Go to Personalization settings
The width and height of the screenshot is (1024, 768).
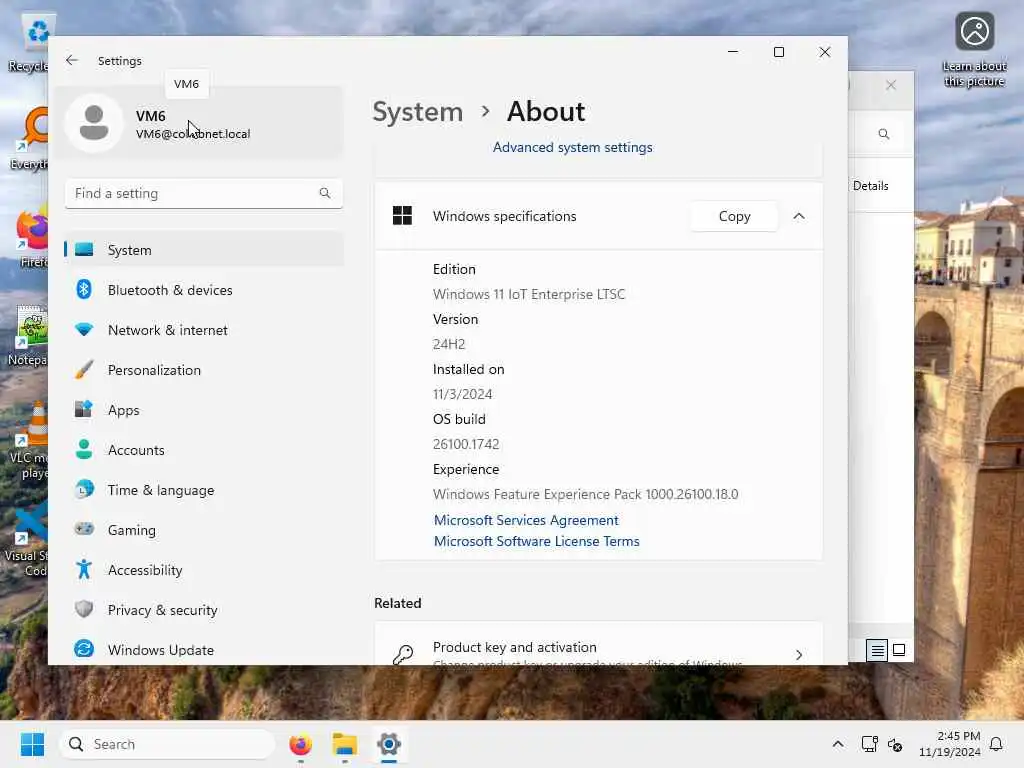pos(204,370)
